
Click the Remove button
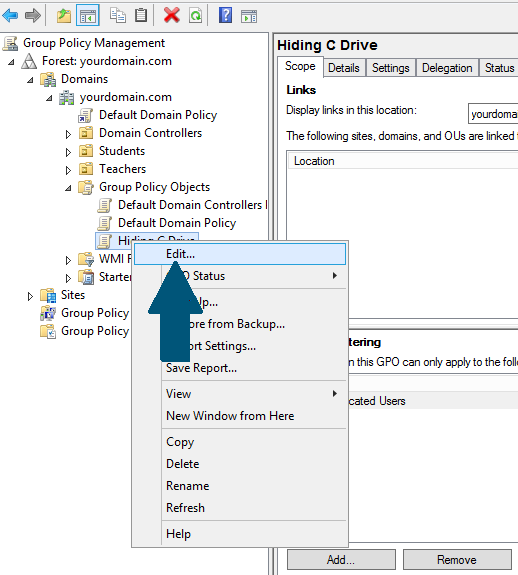pyautogui.click(x=457, y=560)
